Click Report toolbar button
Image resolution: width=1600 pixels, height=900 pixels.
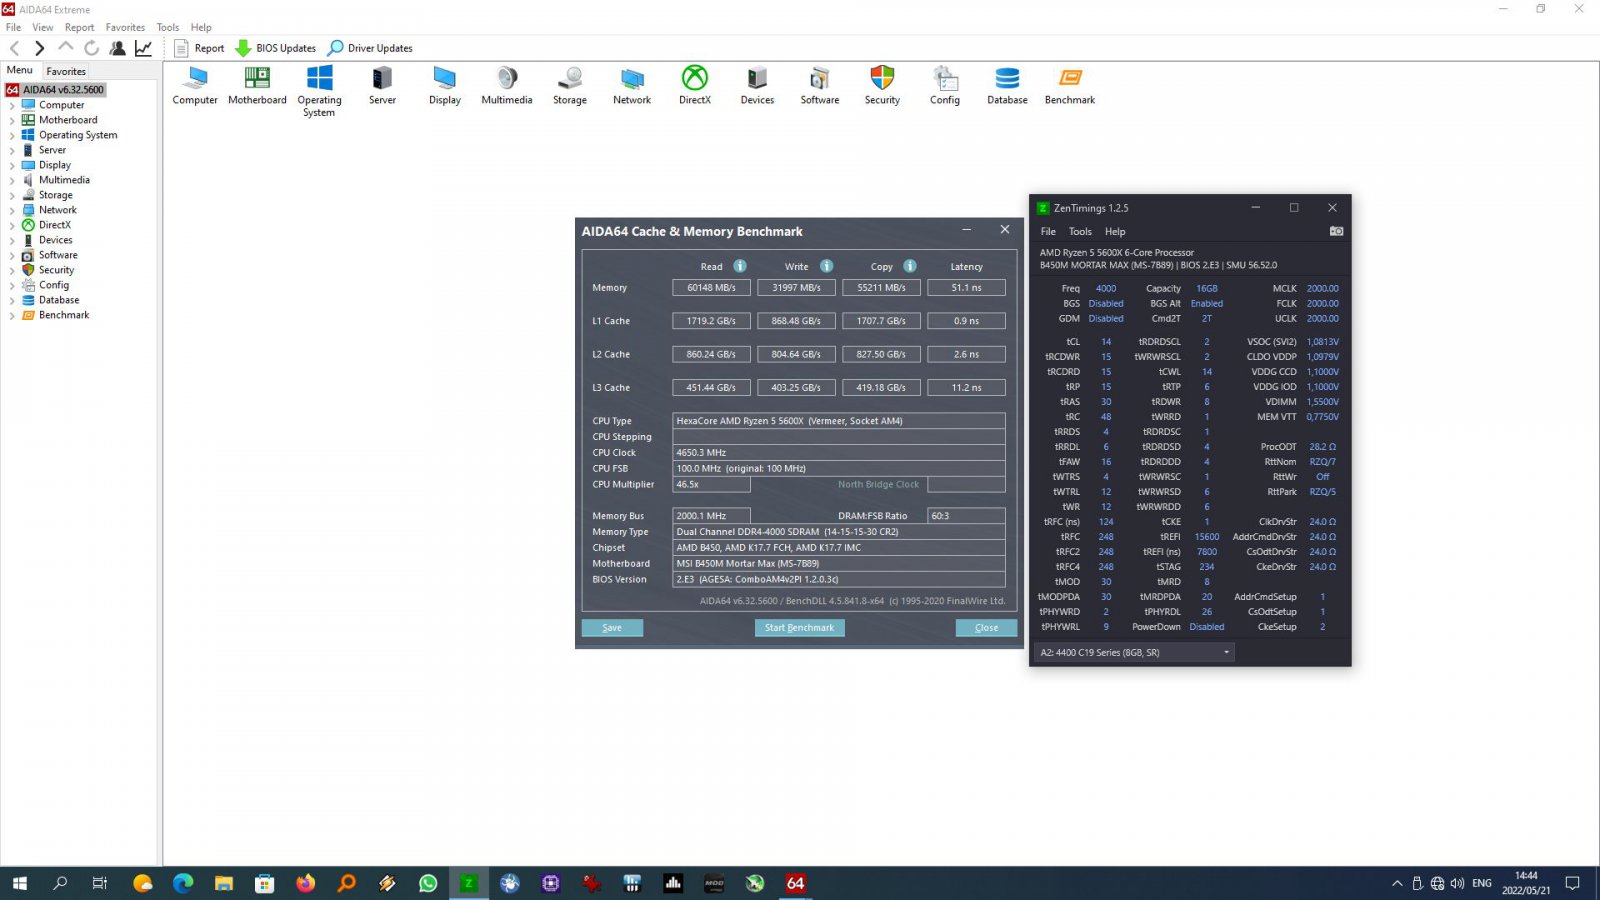pyautogui.click(x=199, y=48)
